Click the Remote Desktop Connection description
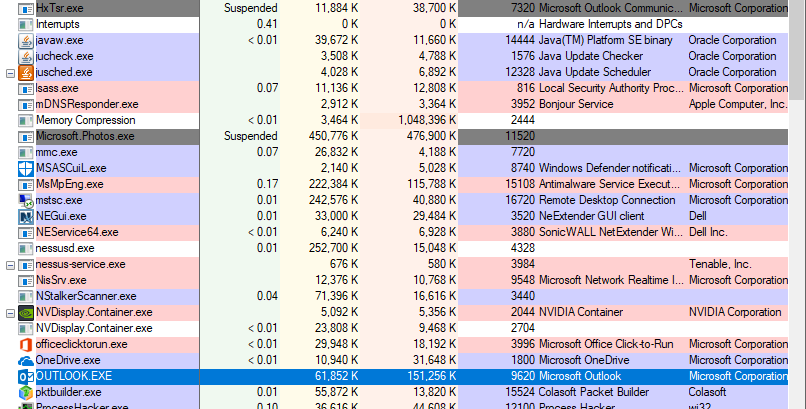806x409 pixels. tap(607, 200)
